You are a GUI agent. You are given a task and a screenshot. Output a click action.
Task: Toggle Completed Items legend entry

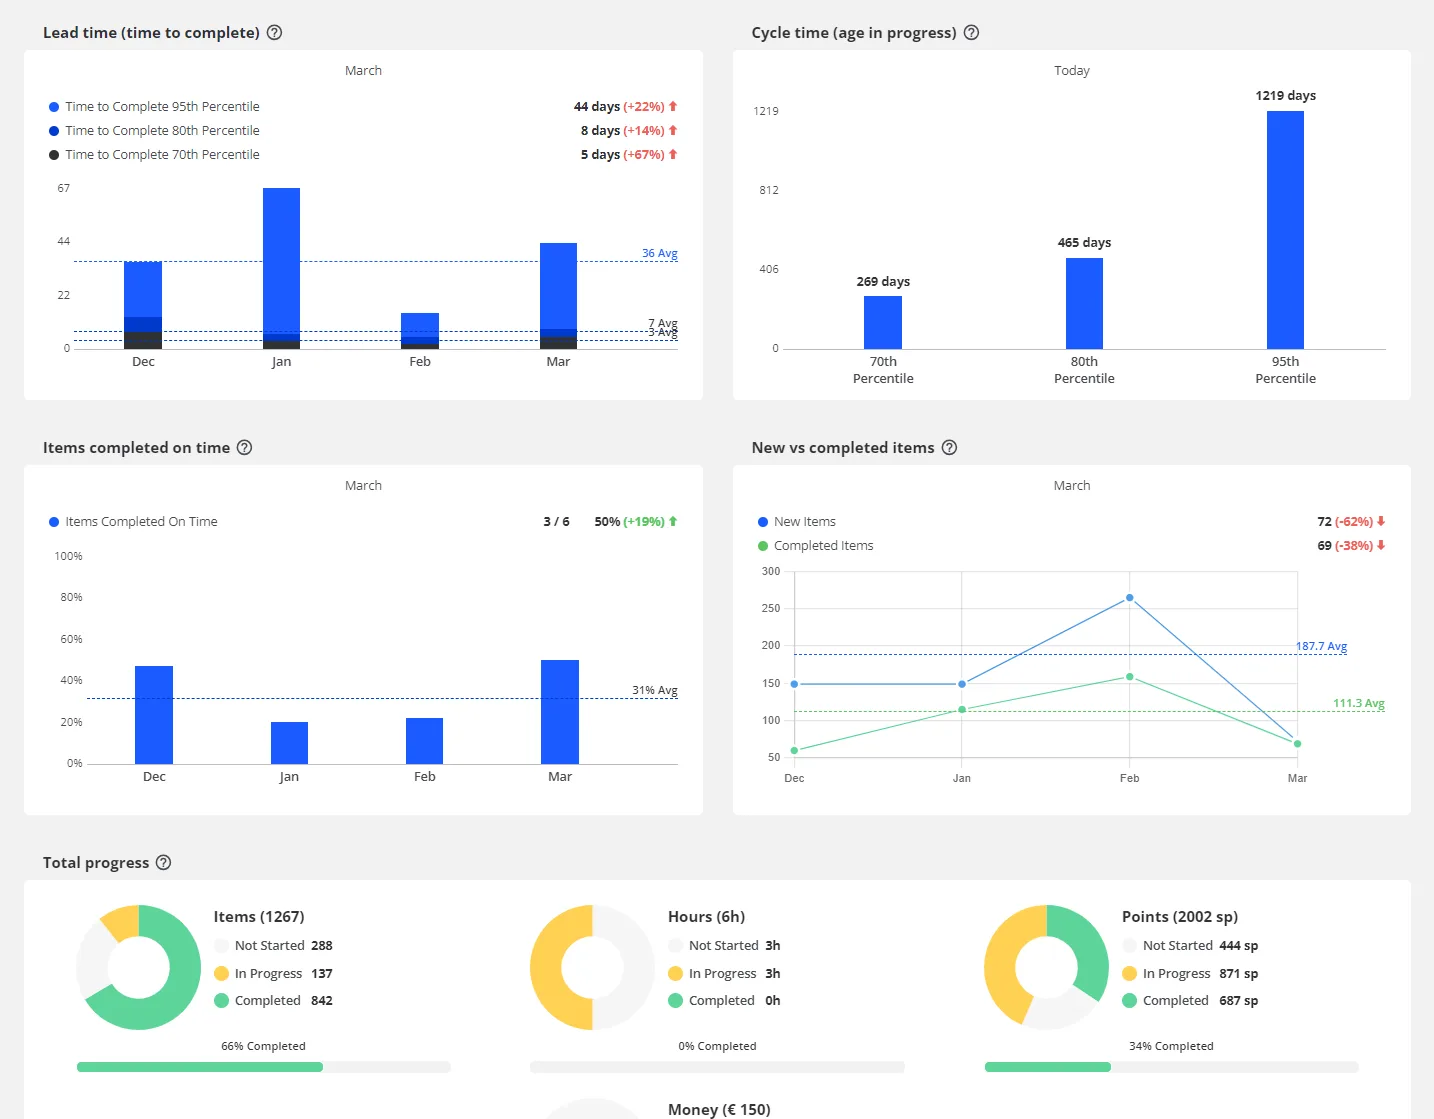(815, 546)
